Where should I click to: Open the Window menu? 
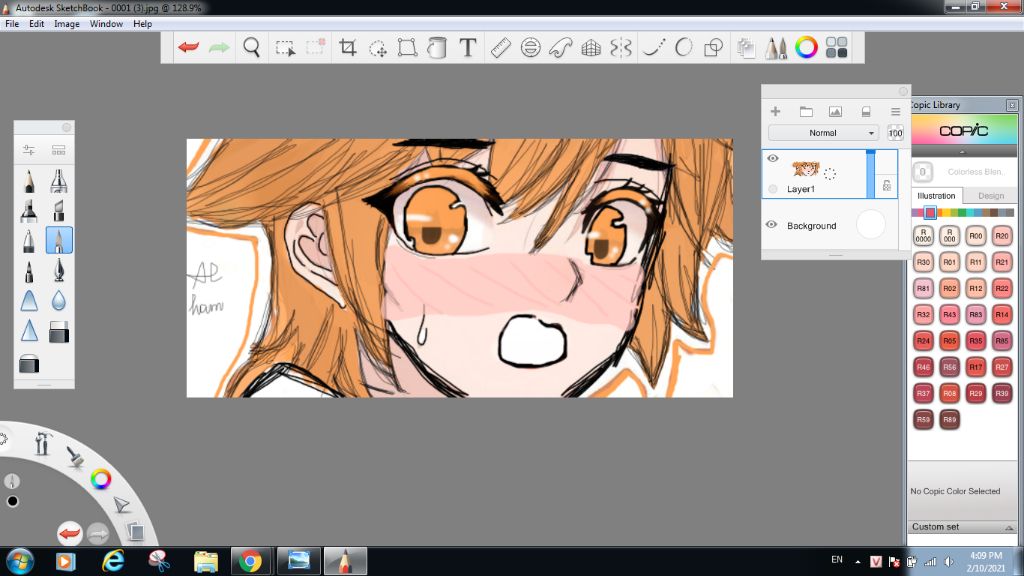tap(106, 24)
